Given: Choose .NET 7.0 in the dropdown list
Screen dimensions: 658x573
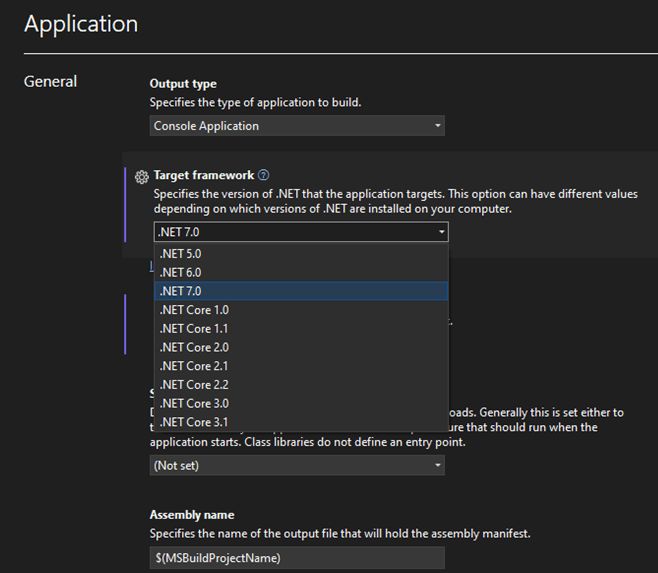Looking at the screenshot, I should (x=301, y=291).
